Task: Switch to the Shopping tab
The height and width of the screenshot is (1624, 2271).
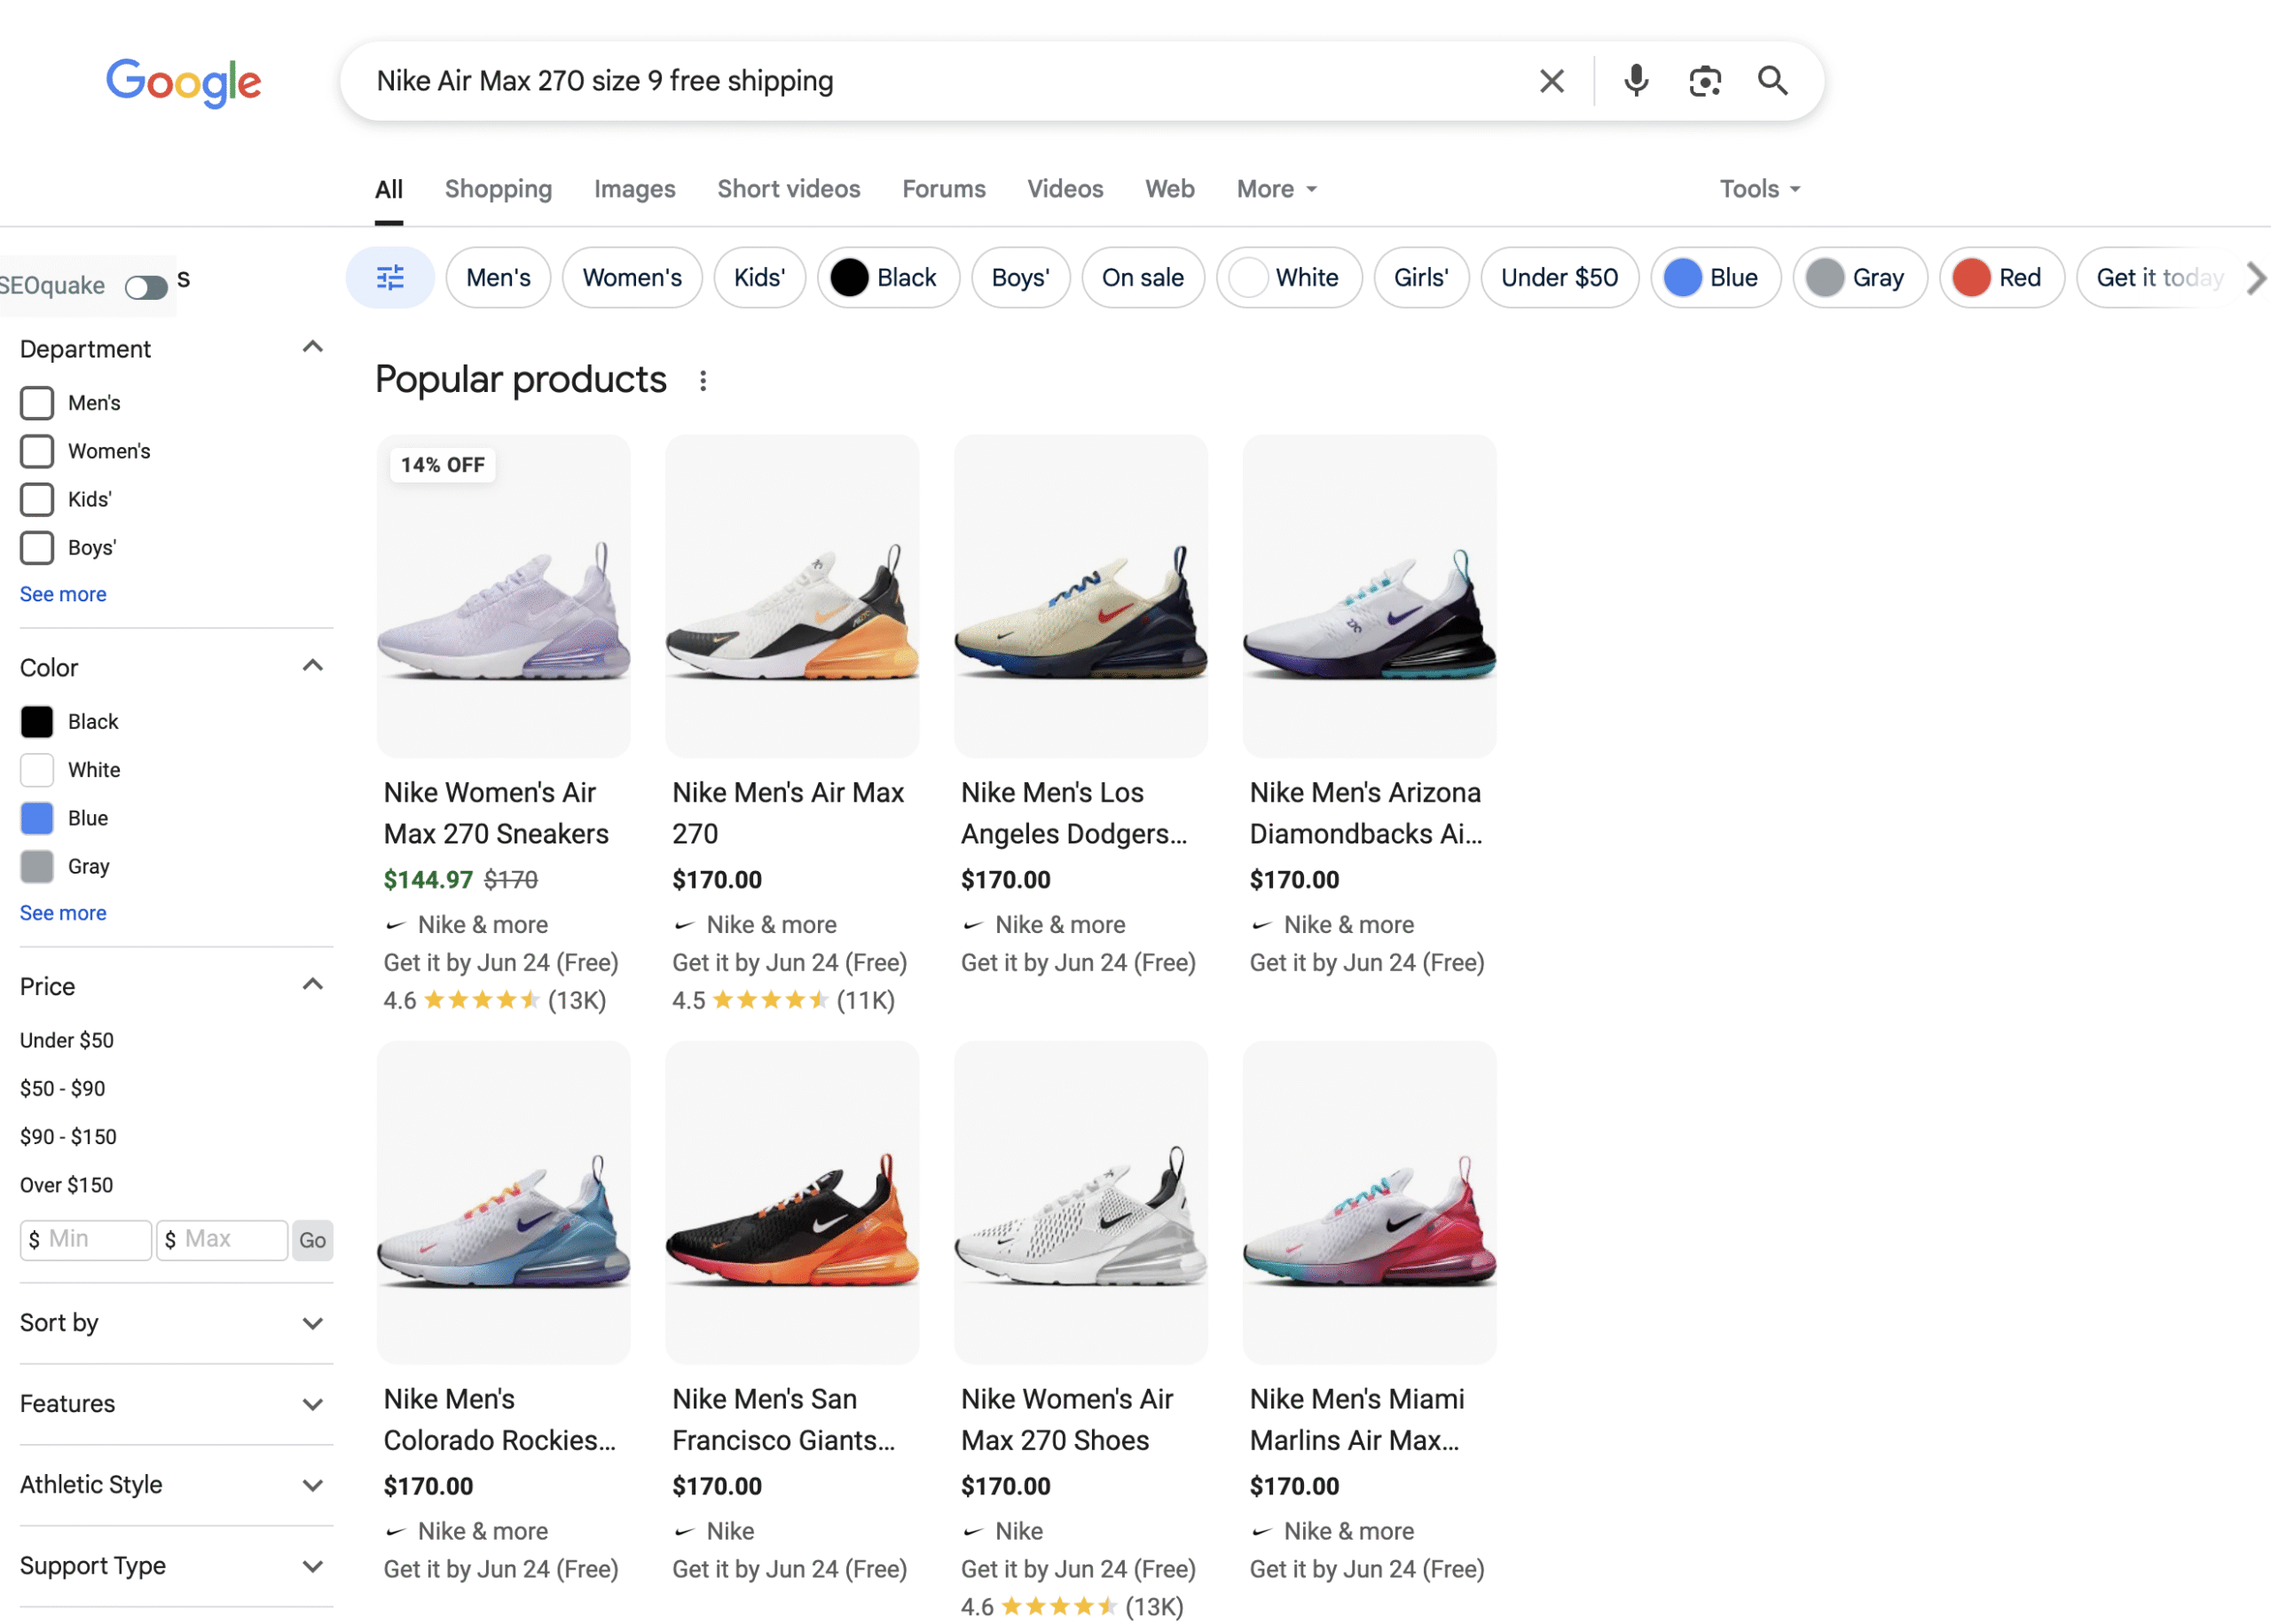Action: click(498, 188)
